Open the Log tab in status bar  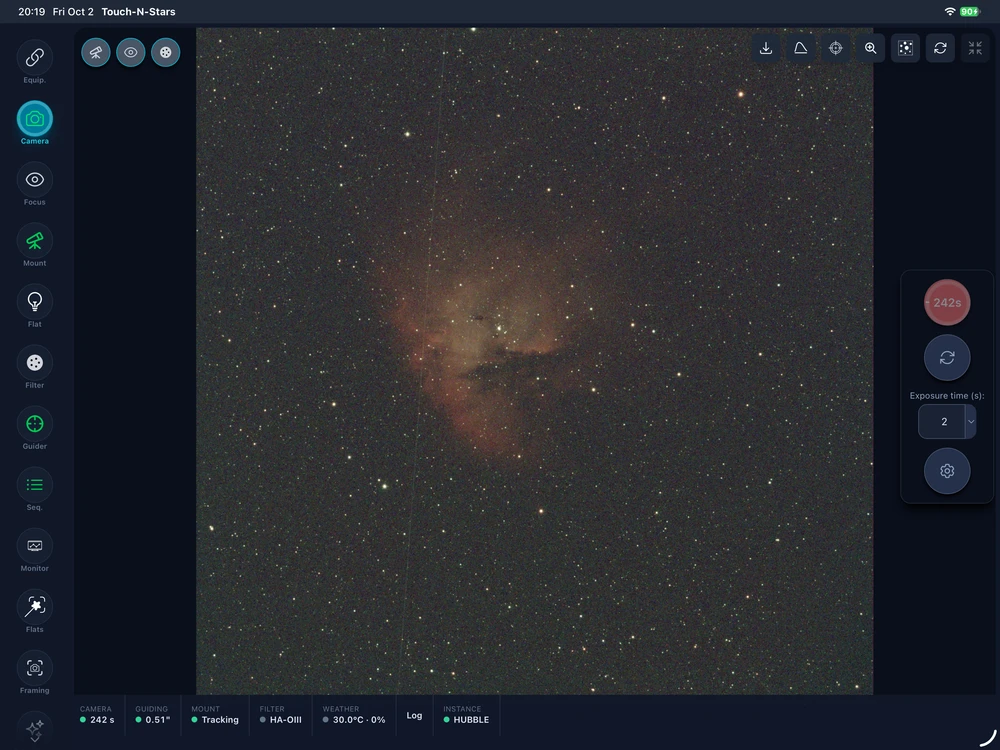pyautogui.click(x=415, y=716)
